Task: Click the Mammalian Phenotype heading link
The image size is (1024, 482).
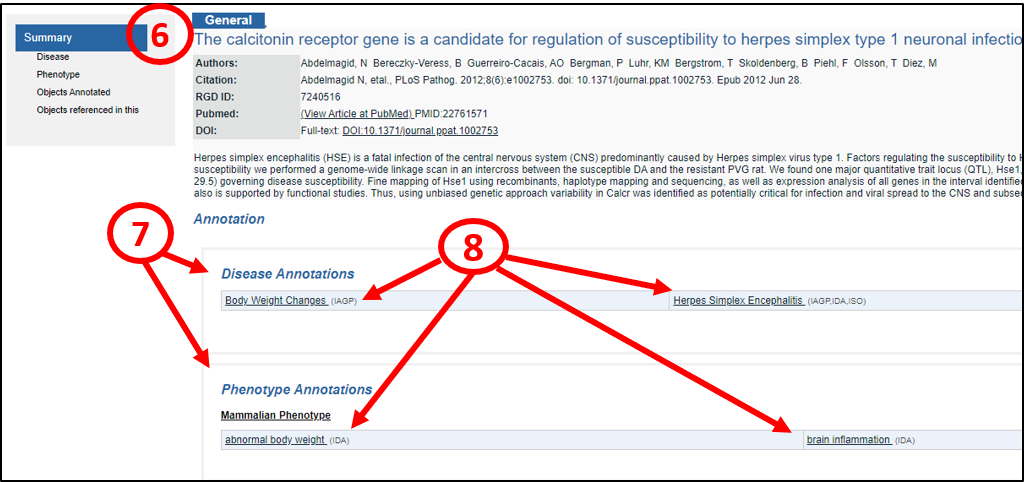Action: click(276, 415)
